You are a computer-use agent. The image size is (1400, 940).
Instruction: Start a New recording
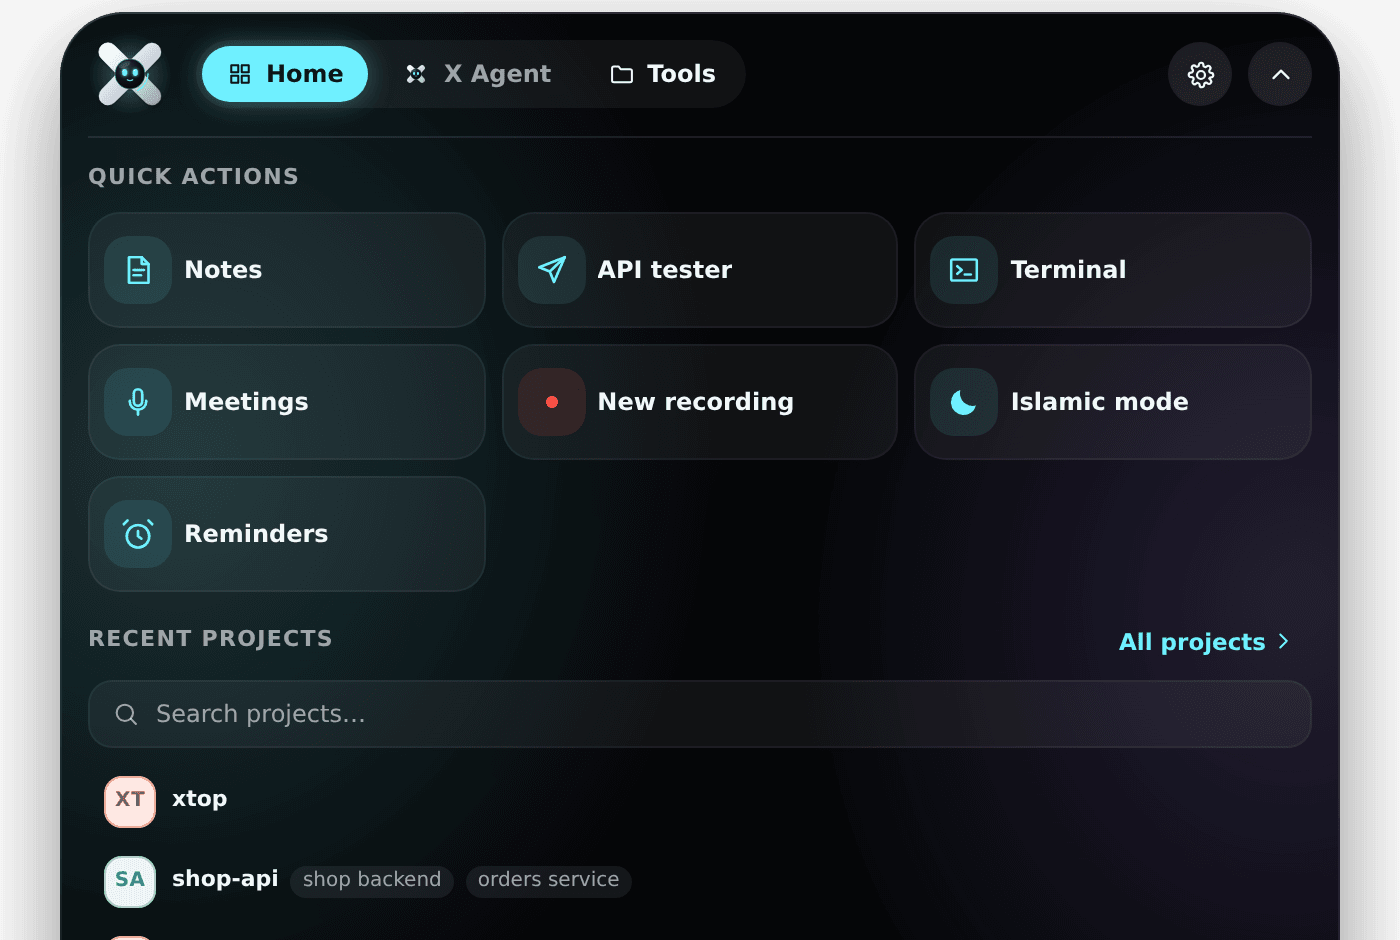(700, 402)
